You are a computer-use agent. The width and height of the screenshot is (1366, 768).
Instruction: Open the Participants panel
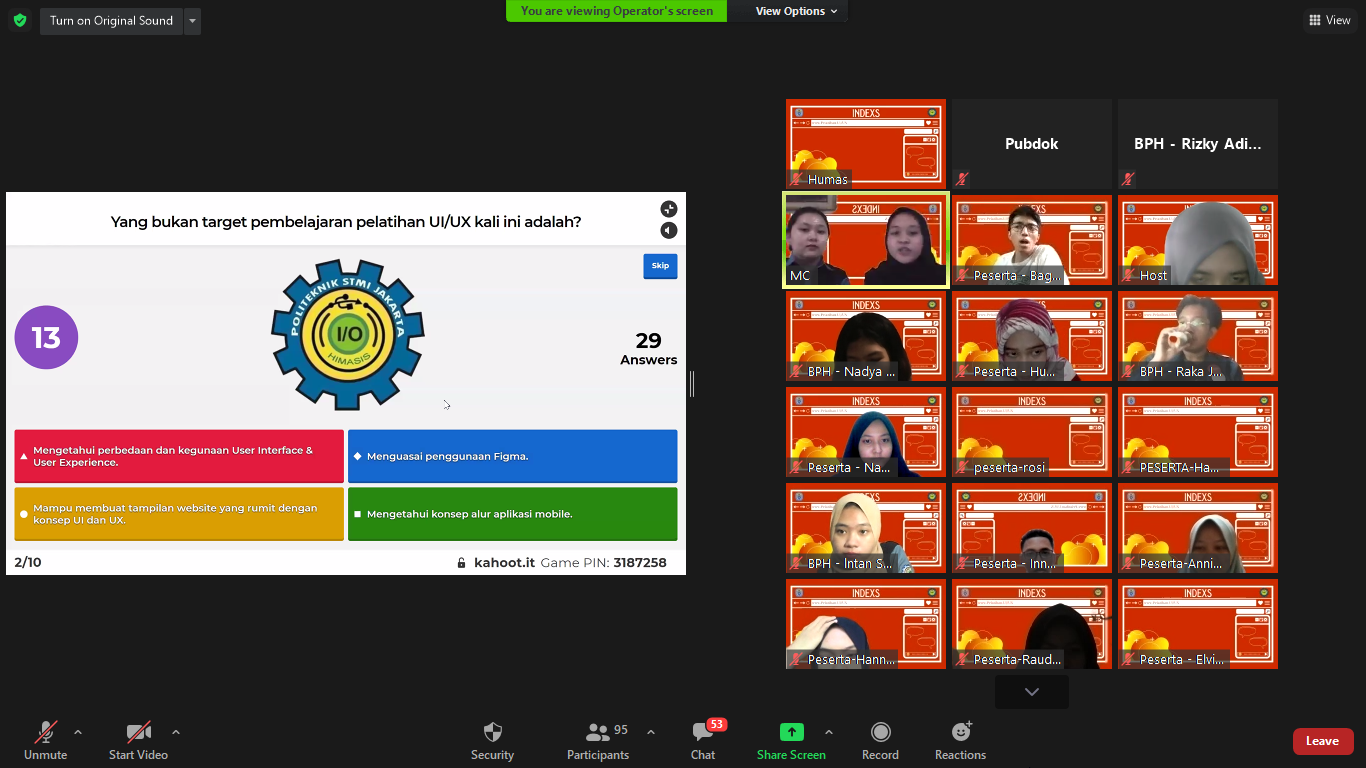pos(598,741)
